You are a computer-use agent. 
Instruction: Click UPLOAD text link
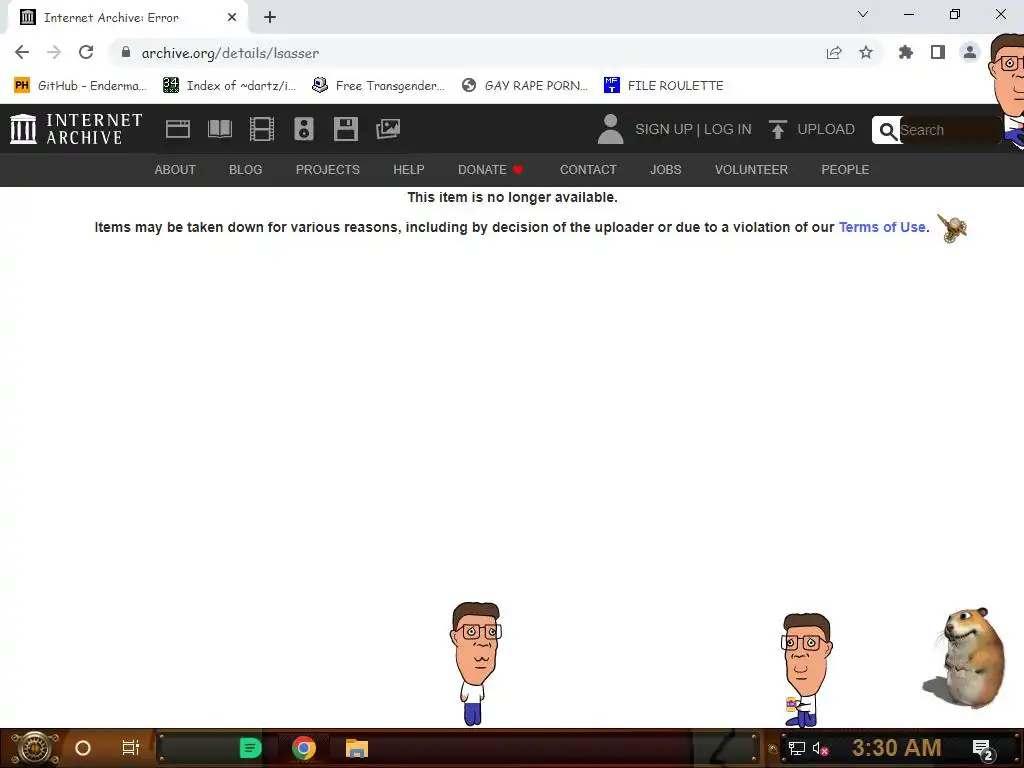point(825,129)
